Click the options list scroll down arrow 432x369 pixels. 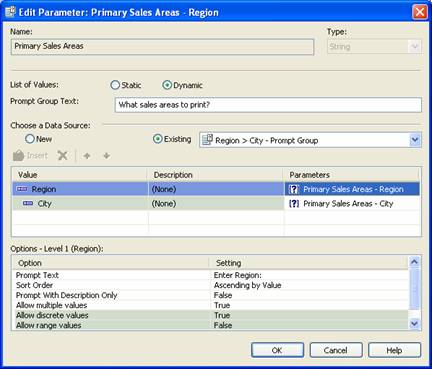point(414,323)
